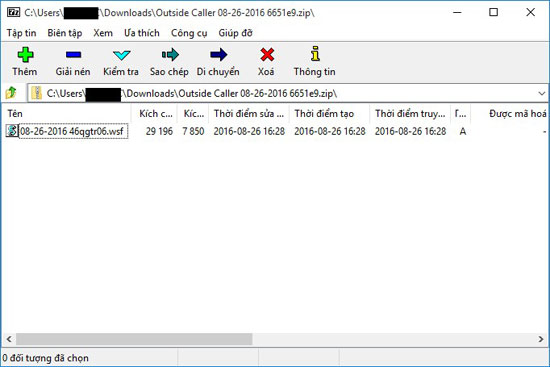Click the wsf script file icon

pyautogui.click(x=12, y=131)
